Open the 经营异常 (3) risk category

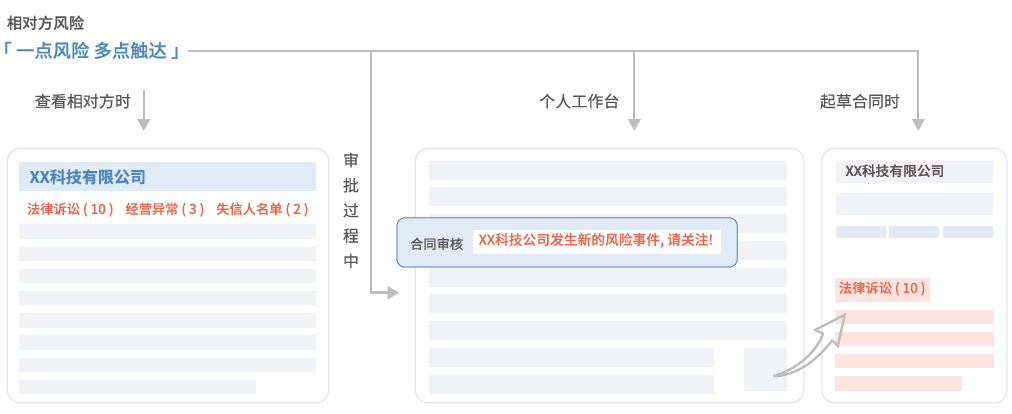point(164,209)
